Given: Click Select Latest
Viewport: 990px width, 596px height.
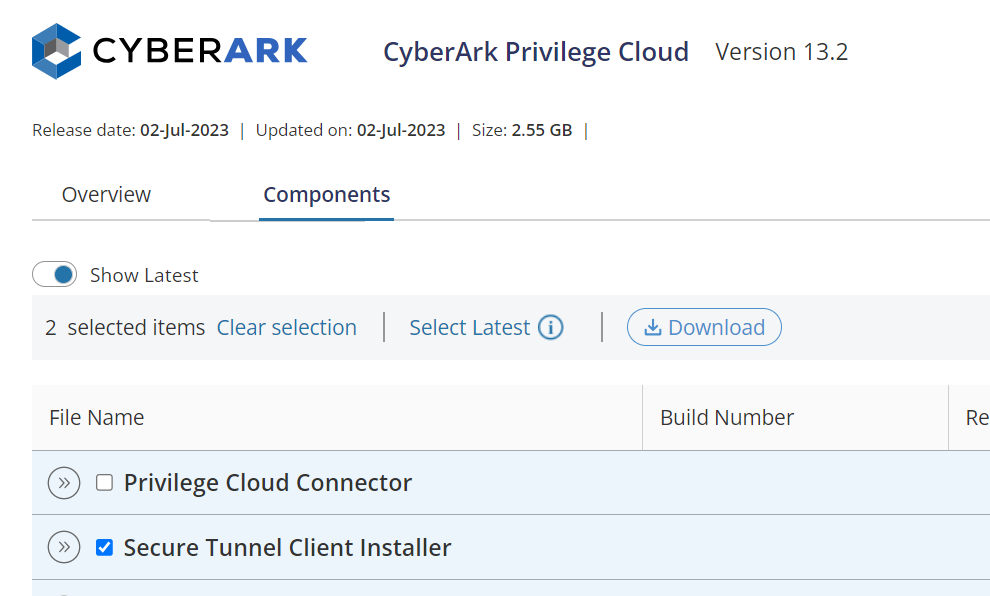Looking at the screenshot, I should 470,327.
